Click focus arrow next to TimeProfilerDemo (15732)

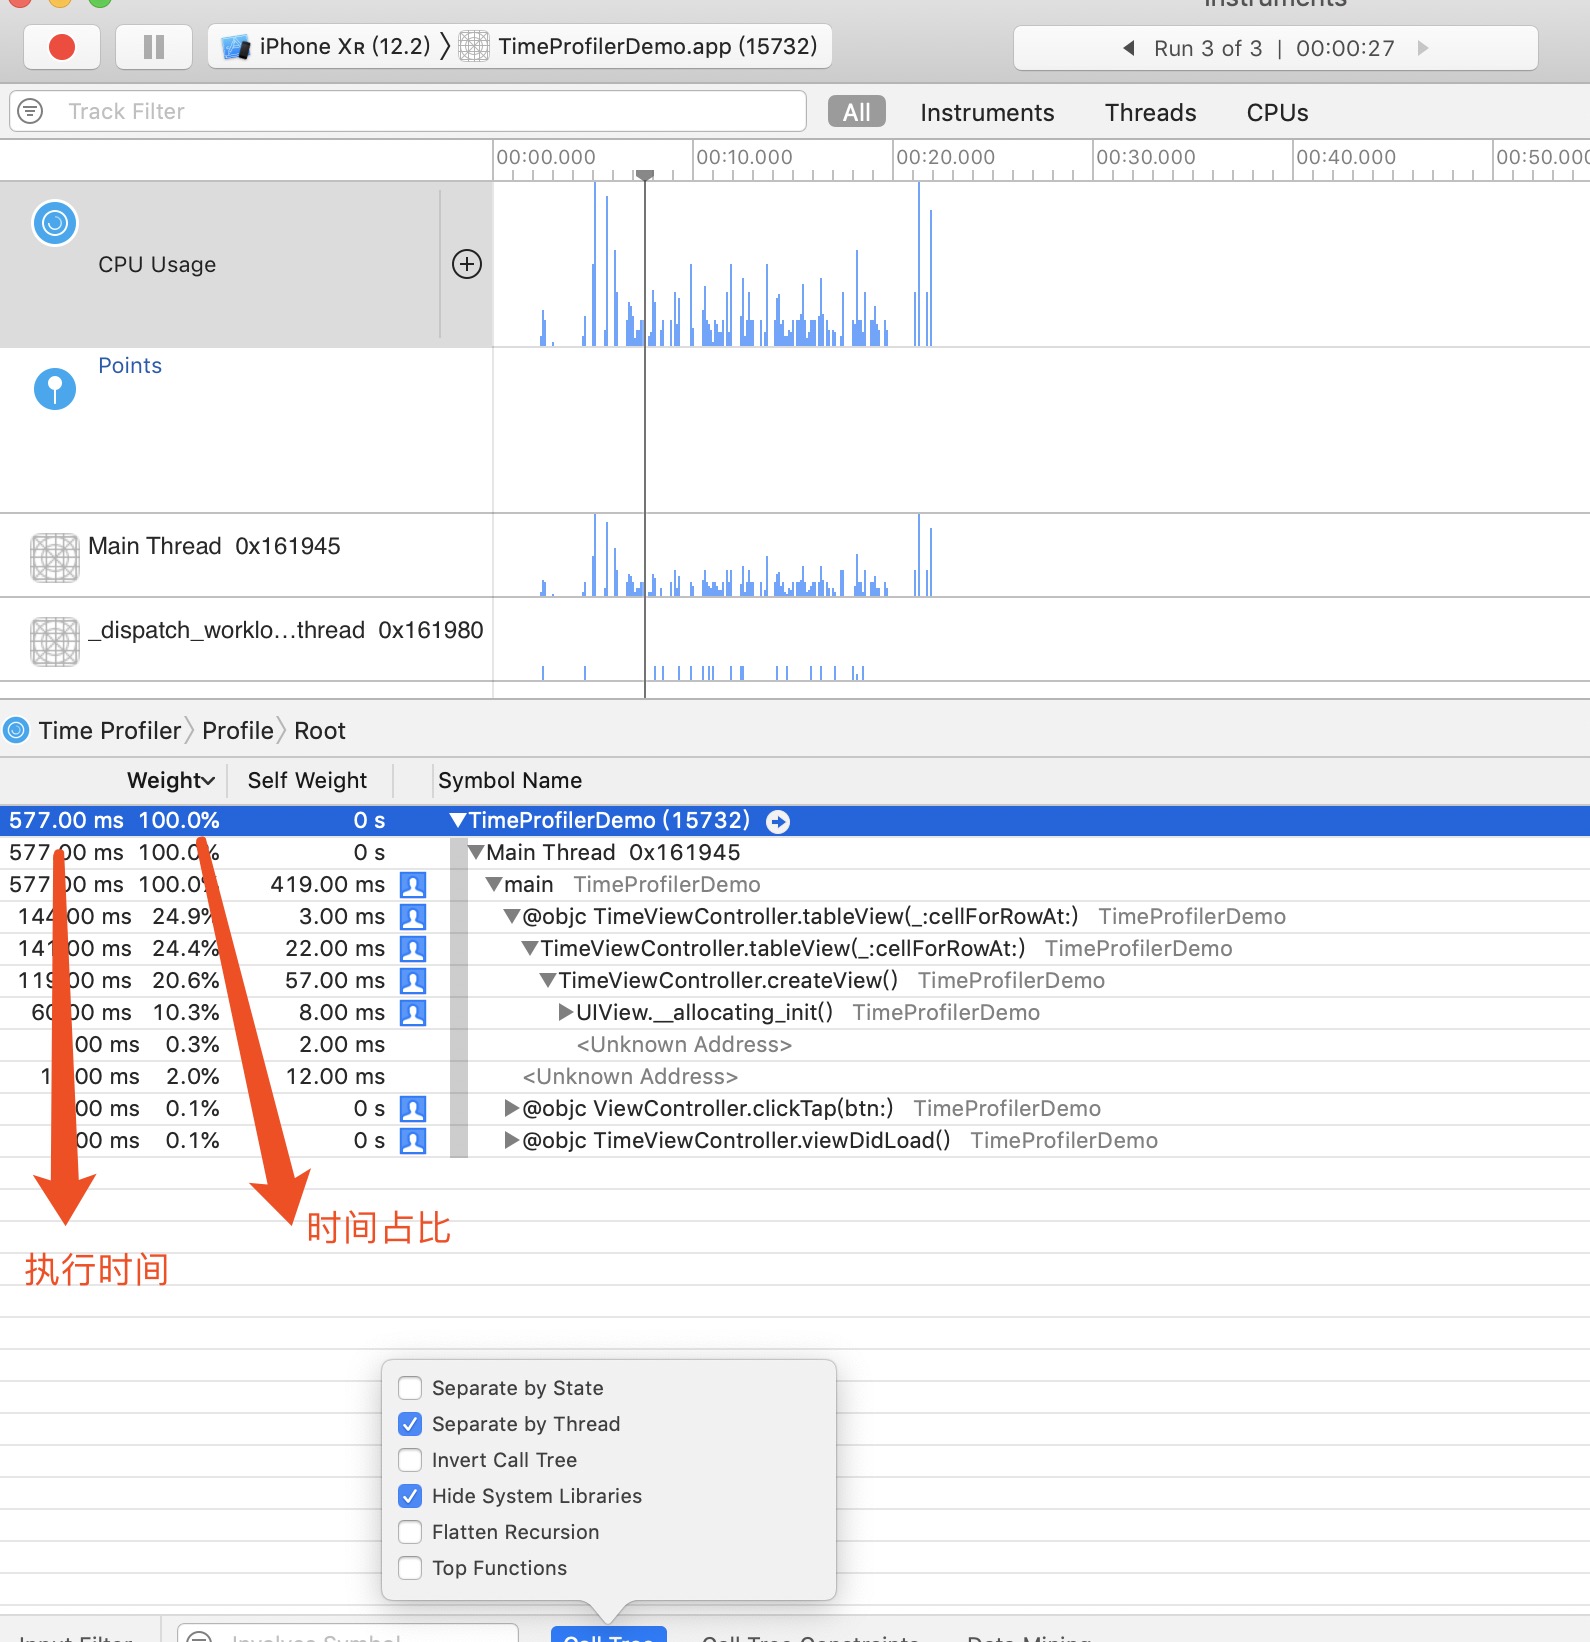coord(778,822)
